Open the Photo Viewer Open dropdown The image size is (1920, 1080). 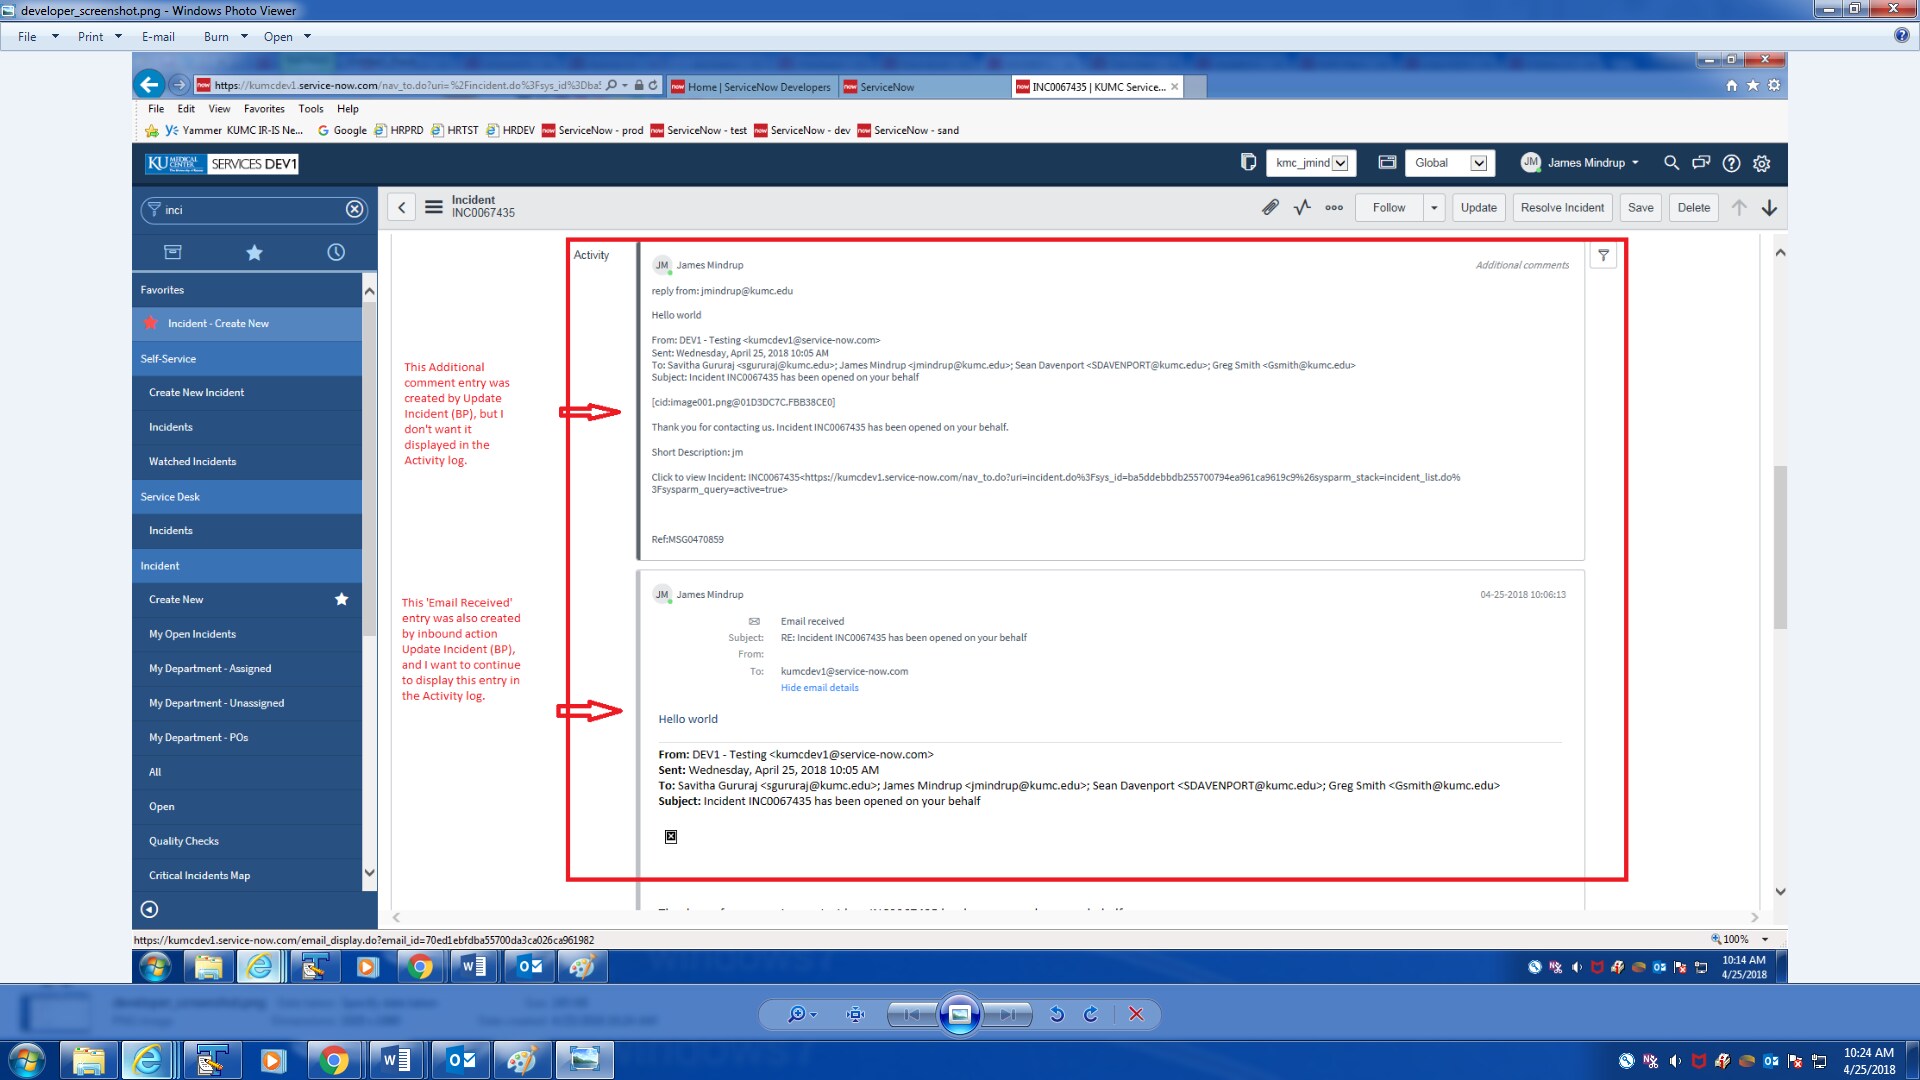tap(287, 37)
